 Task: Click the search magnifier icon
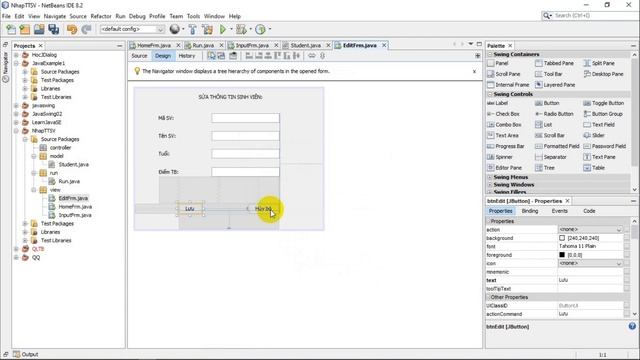(547, 16)
